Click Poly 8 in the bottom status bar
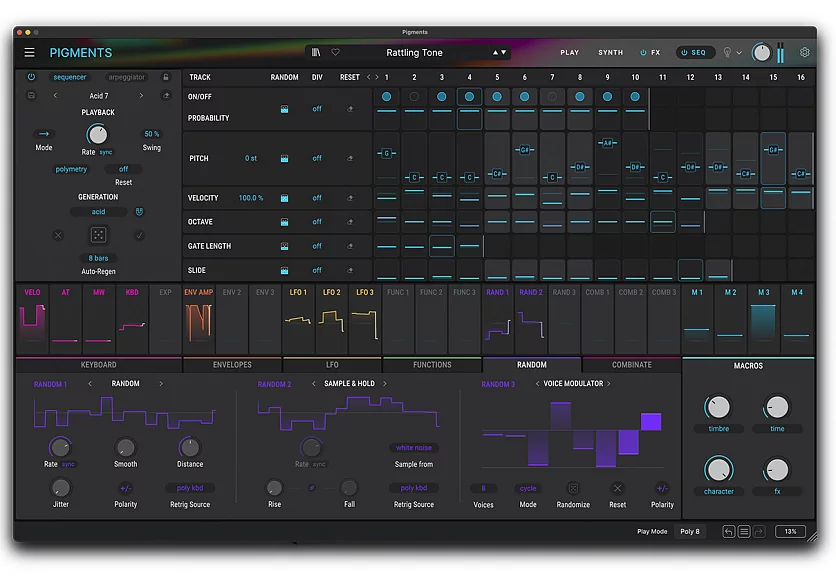The image size is (836, 583). pyautogui.click(x=689, y=531)
